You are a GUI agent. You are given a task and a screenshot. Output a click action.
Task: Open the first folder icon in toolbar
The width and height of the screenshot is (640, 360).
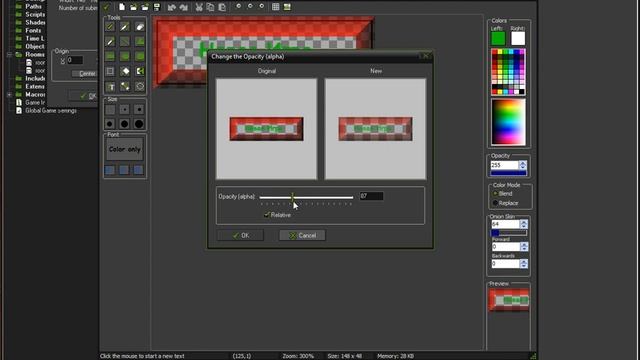tap(133, 7)
